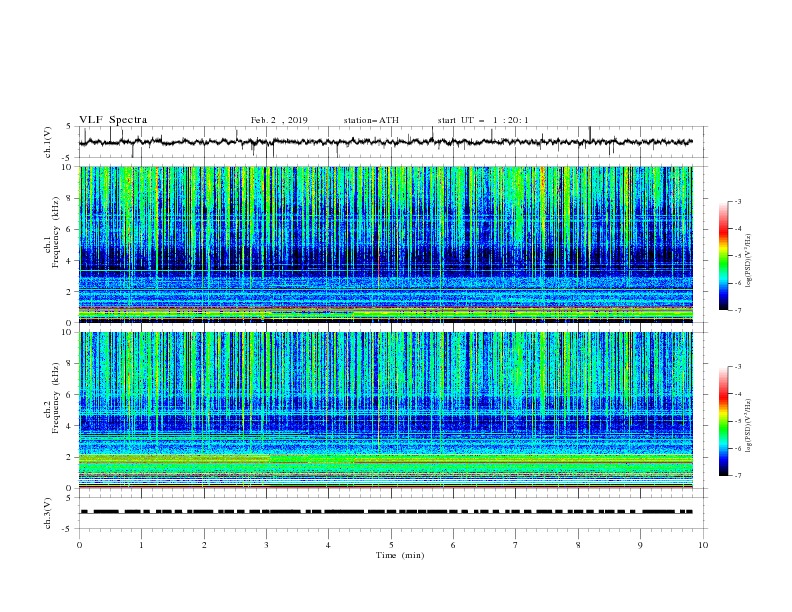
Task: Select the date label "Feb. 2 , 2019"
Action: pyautogui.click(x=279, y=120)
